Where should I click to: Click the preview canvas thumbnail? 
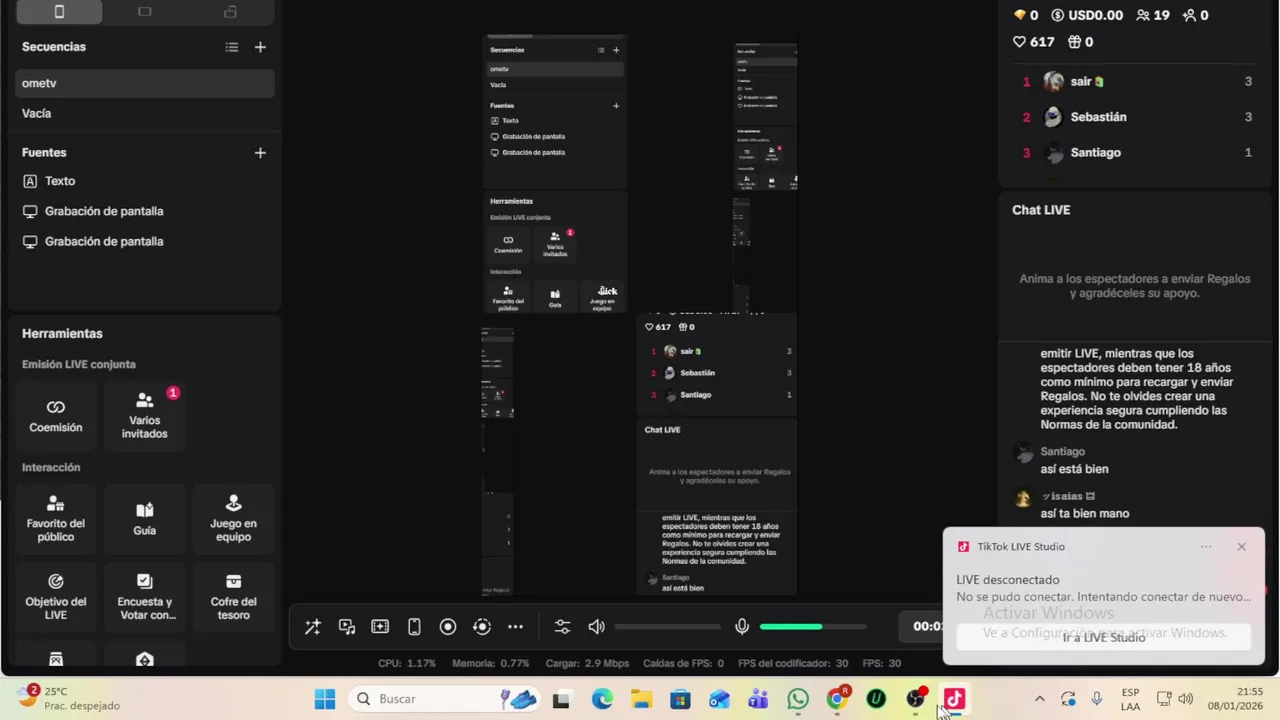tap(640, 315)
